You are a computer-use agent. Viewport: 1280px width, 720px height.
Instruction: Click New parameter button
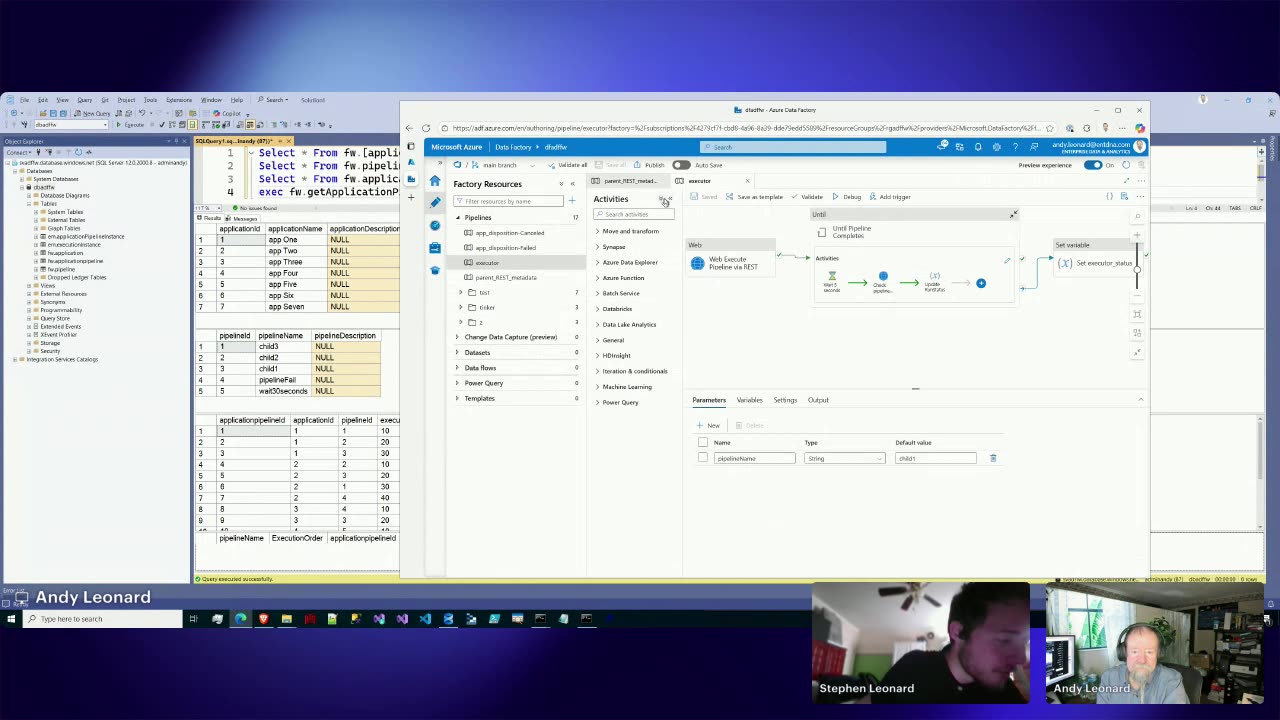tap(708, 425)
